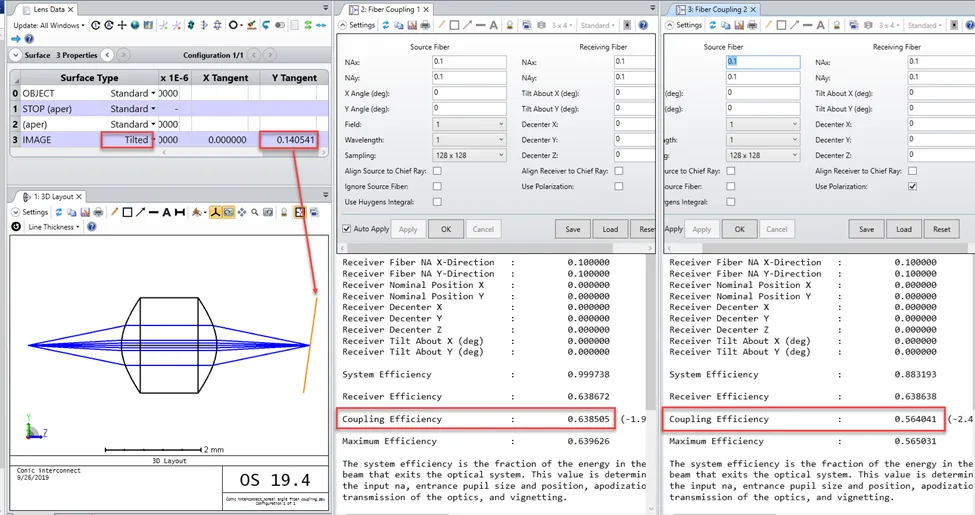Image resolution: width=975 pixels, height=515 pixels.
Task: Open the Sampling 128 x 128 dropdown in Fiber Coupling 1
Action: tap(469, 155)
